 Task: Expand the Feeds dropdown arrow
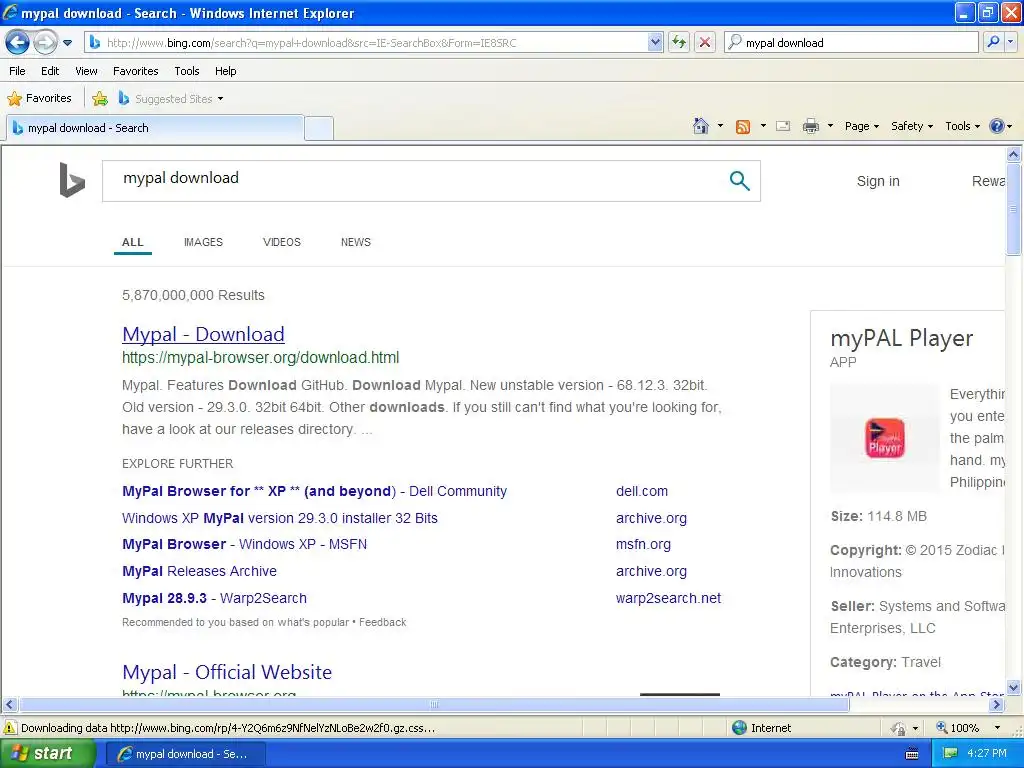click(763, 126)
